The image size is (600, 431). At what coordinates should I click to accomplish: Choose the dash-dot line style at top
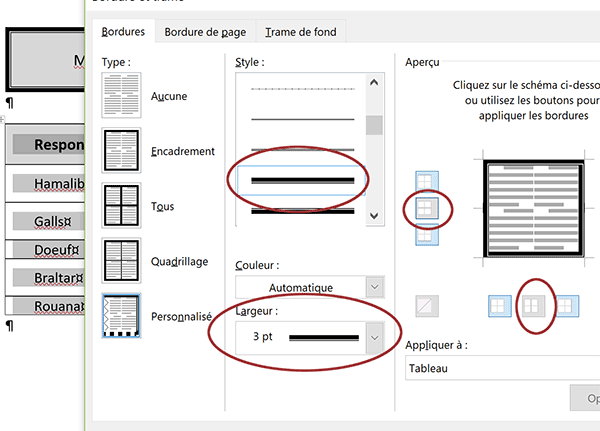pos(302,89)
